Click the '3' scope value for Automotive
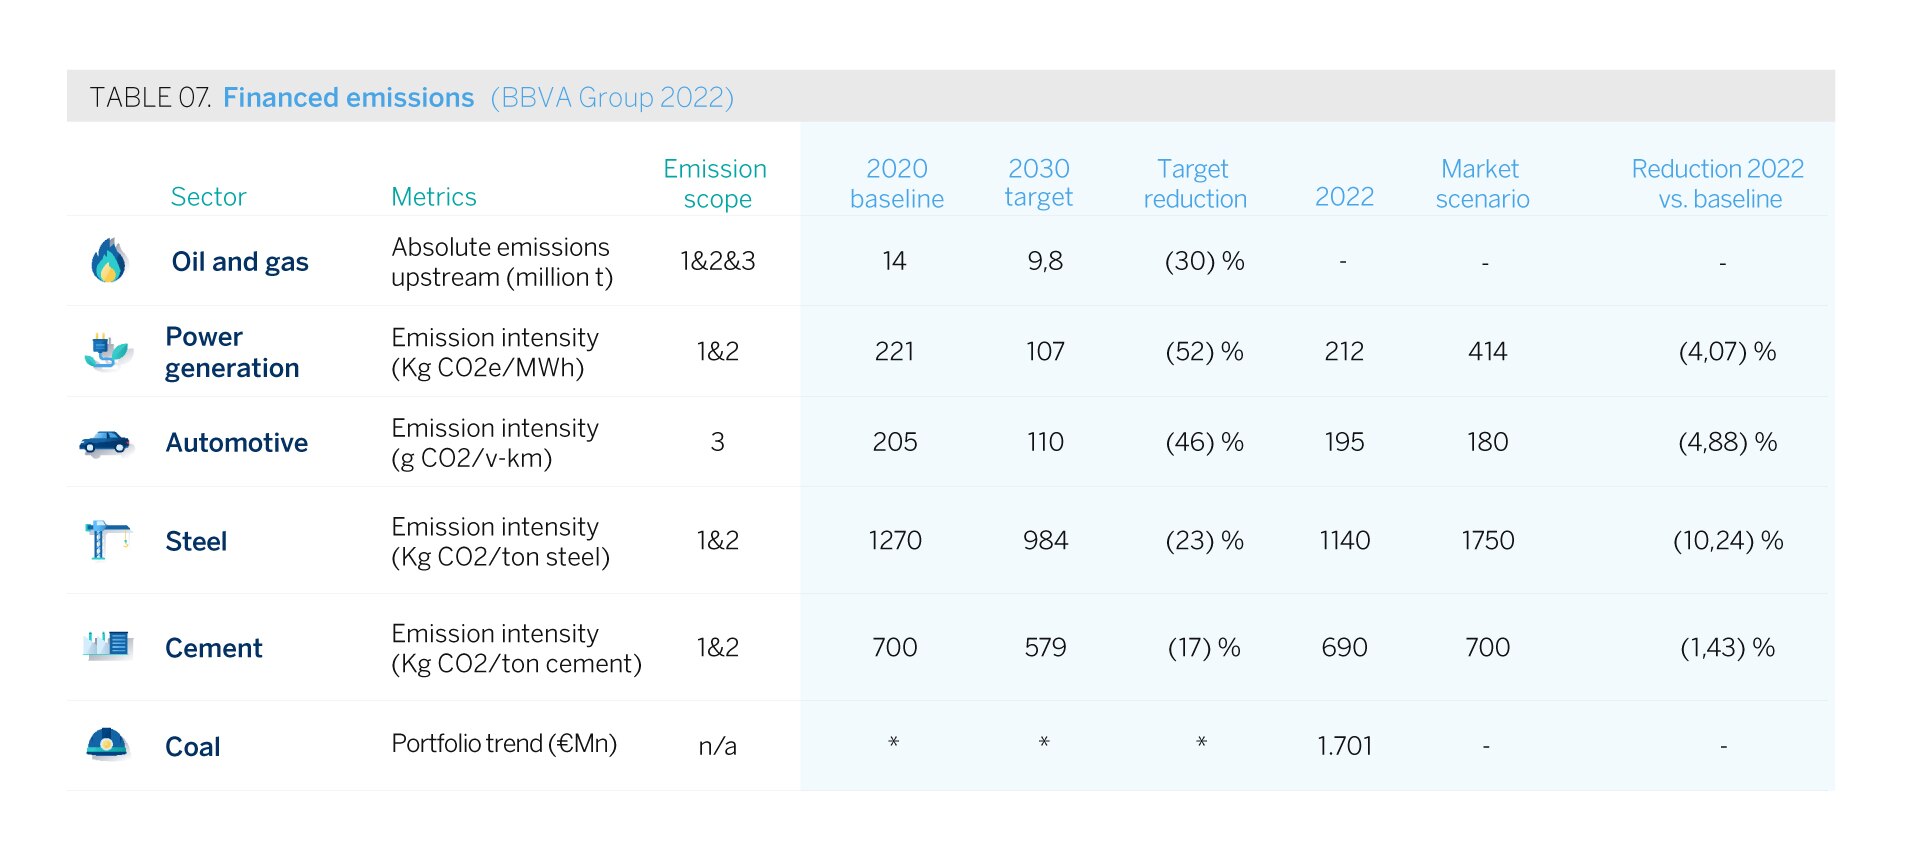The height and width of the screenshot is (851, 1920). (717, 442)
